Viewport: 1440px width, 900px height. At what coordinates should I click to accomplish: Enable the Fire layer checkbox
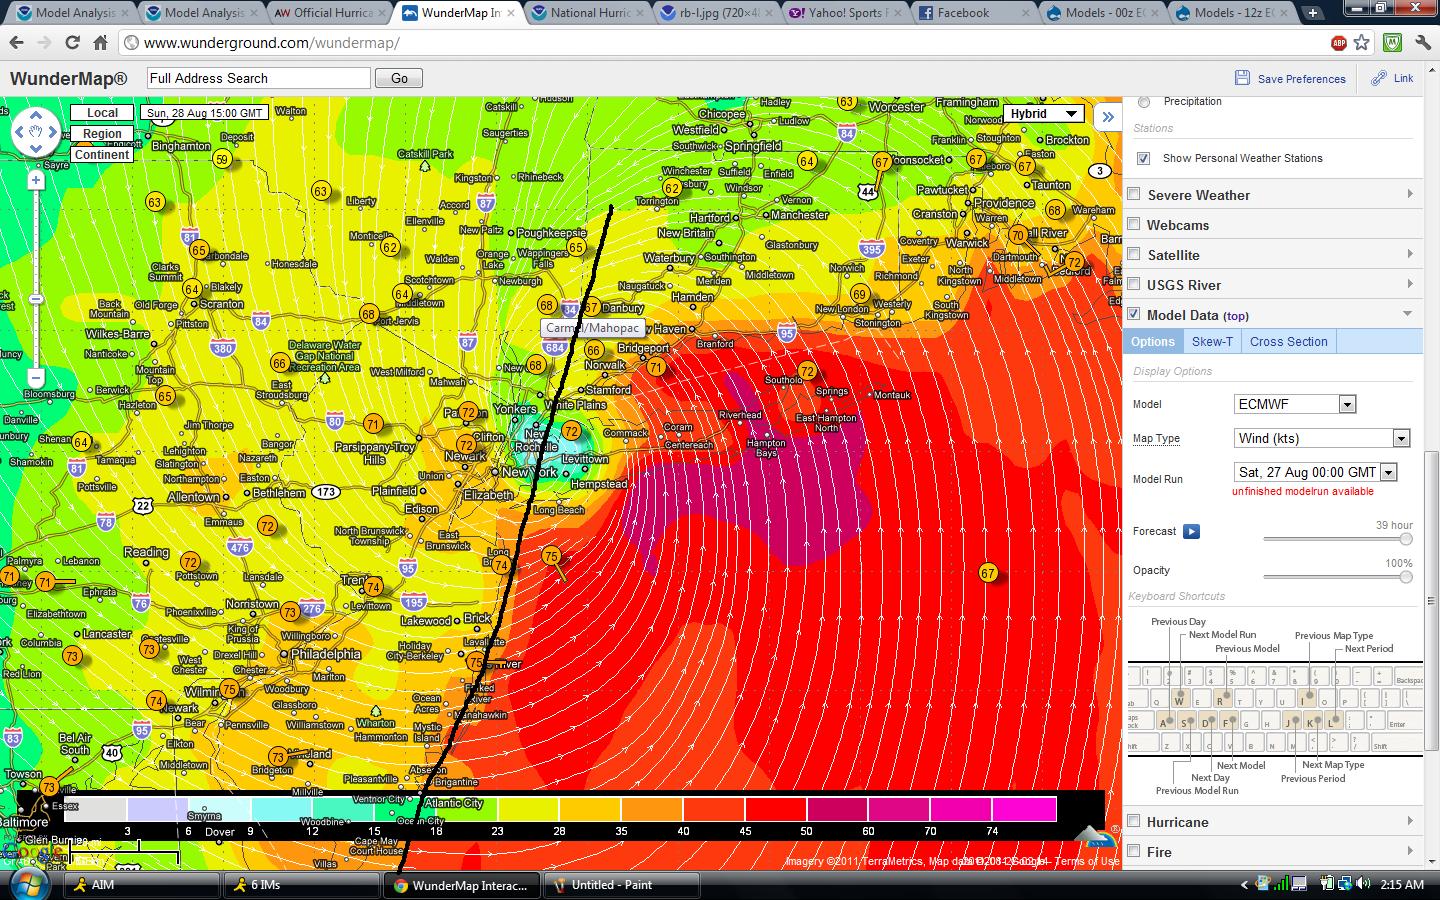(x=1134, y=852)
